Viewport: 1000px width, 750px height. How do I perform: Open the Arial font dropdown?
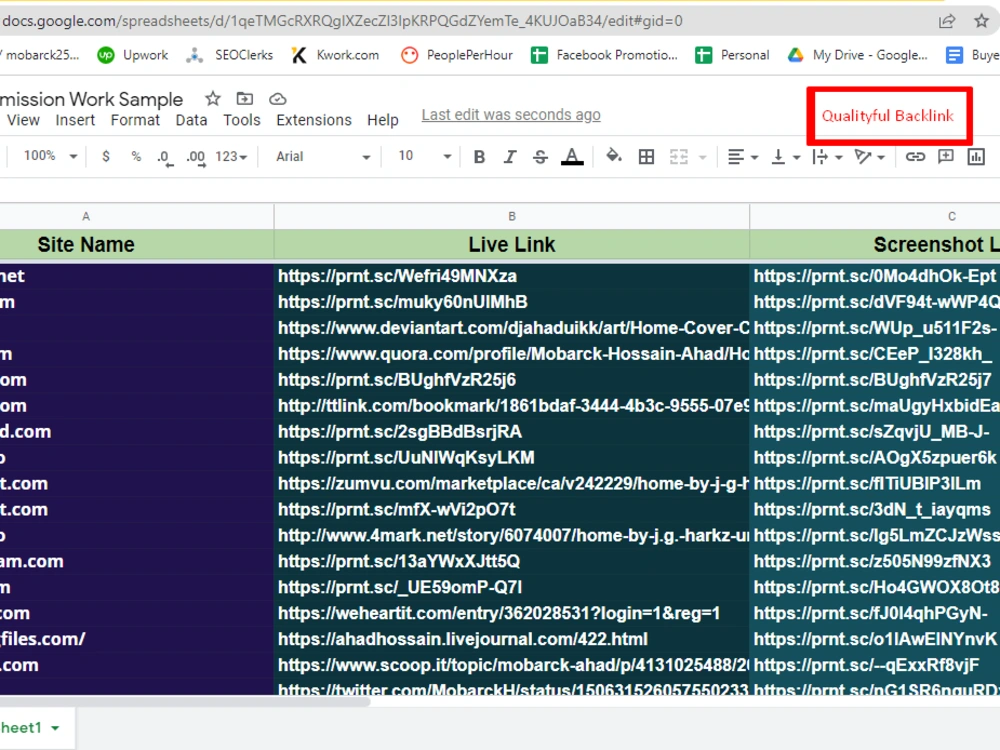point(322,156)
